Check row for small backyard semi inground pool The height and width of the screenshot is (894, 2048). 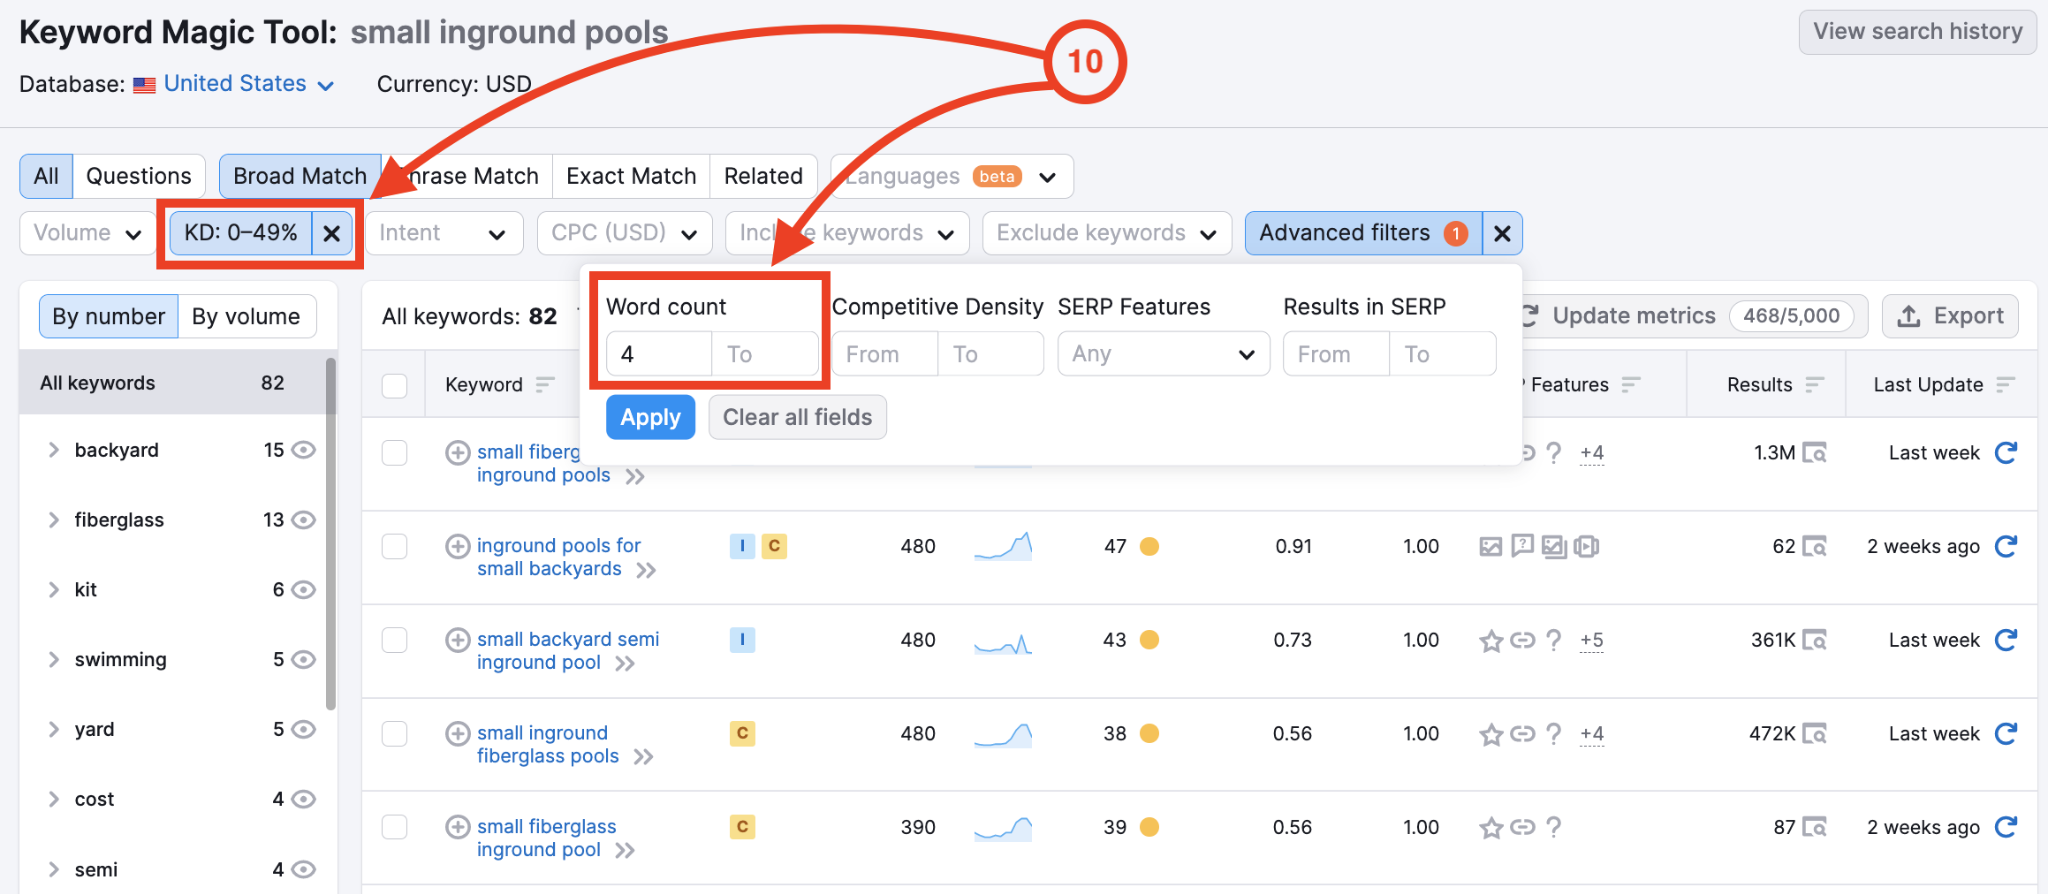pos(395,640)
